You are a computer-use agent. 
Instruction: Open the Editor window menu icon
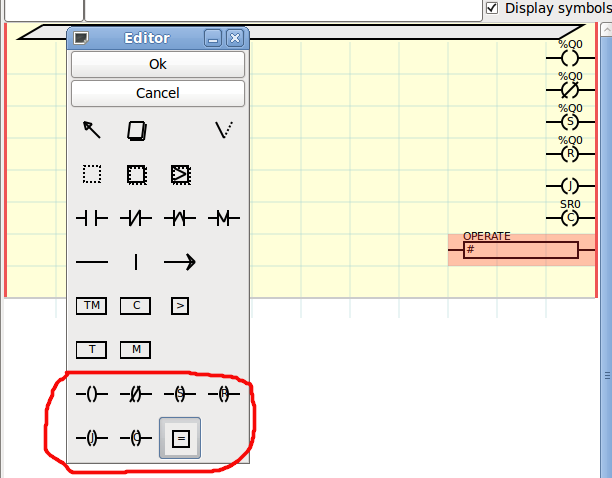coord(81,39)
